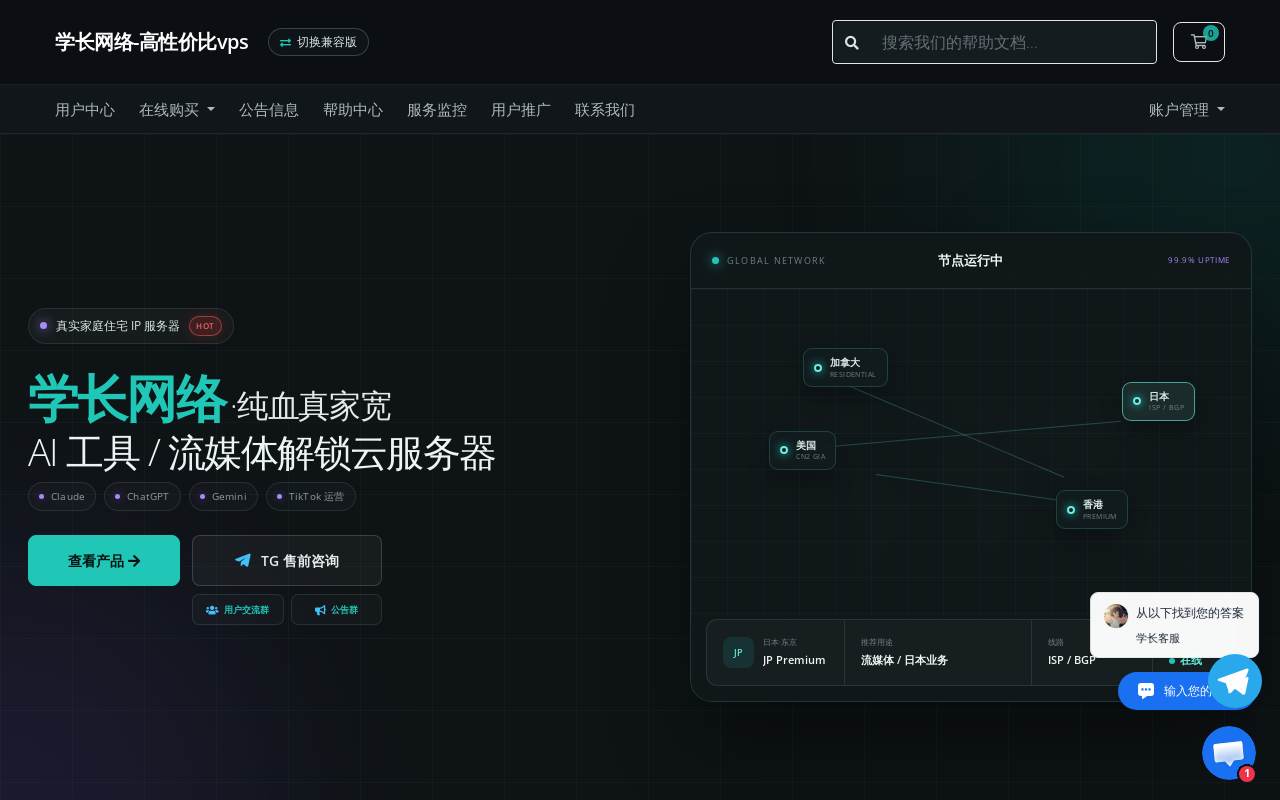Focus the help docs search field
This screenshot has height=800, width=1280.
pyautogui.click(x=1012, y=42)
